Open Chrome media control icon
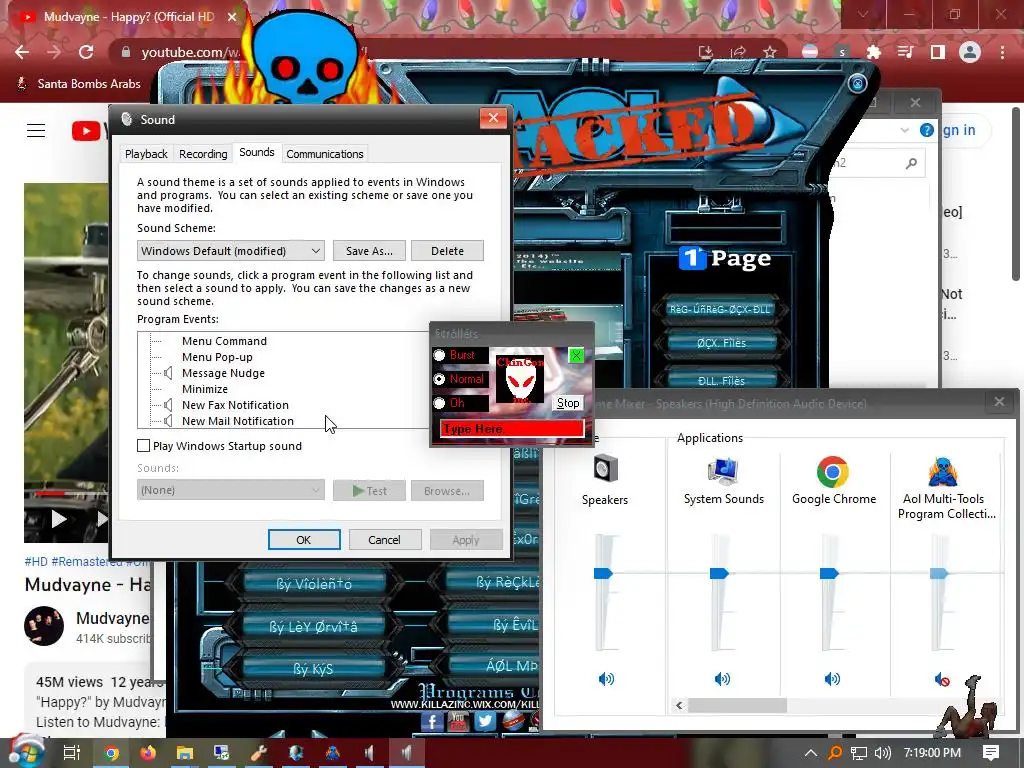1024x768 pixels. [905, 52]
